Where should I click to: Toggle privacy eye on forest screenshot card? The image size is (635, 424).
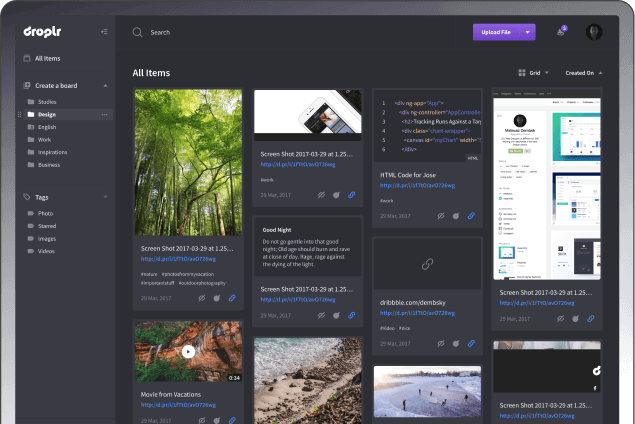pyautogui.click(x=202, y=298)
